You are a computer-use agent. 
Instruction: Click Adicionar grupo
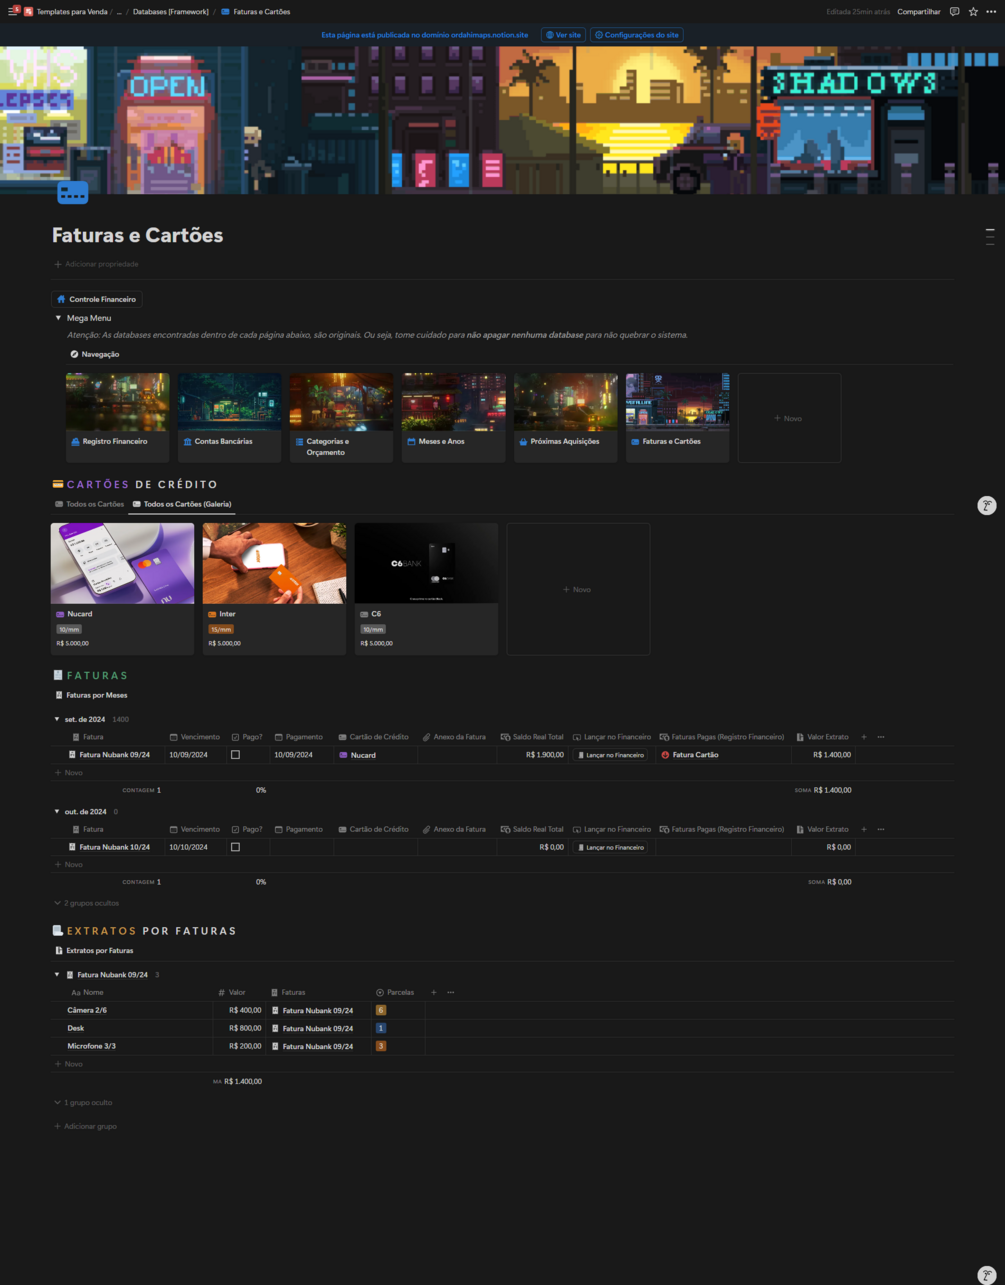(85, 1126)
